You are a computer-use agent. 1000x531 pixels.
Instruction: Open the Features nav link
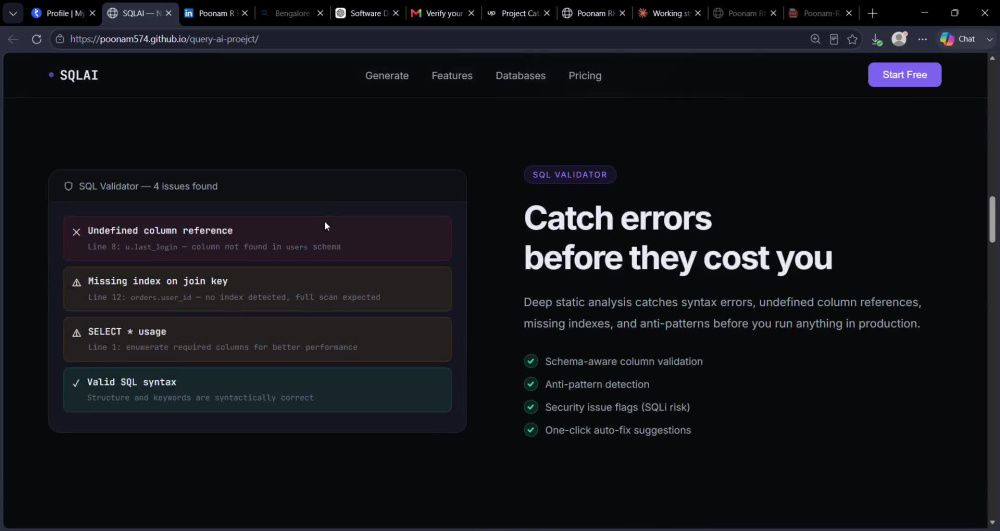tap(452, 75)
